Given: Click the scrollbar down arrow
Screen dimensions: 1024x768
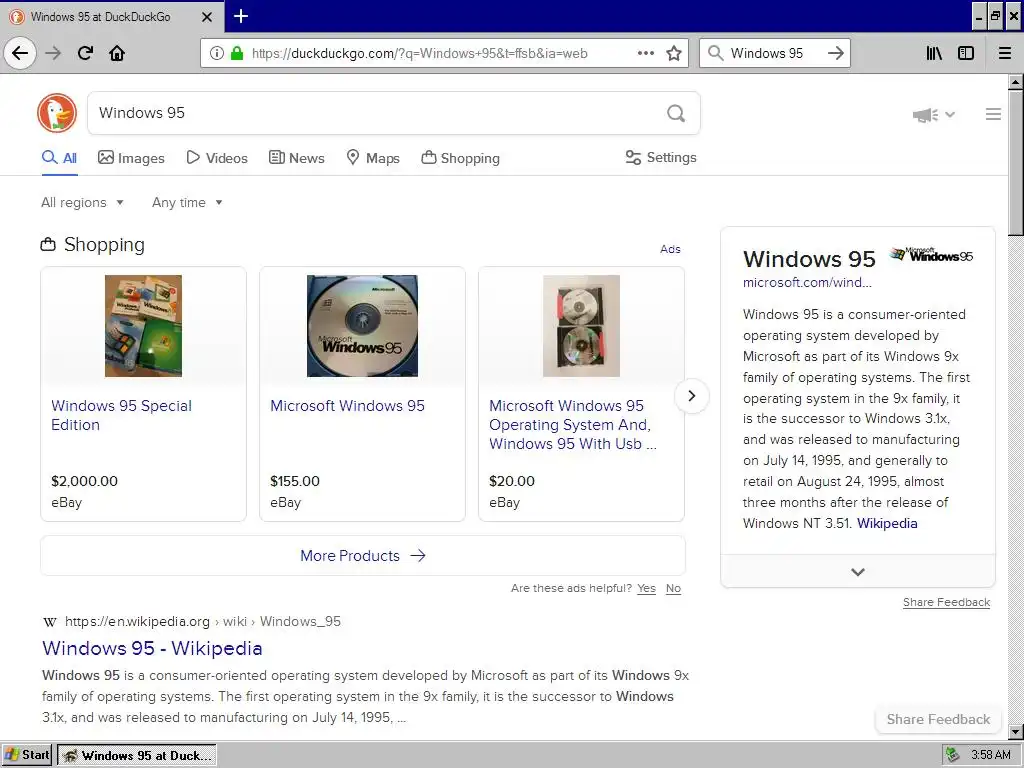Looking at the screenshot, I should pyautogui.click(x=1016, y=732).
